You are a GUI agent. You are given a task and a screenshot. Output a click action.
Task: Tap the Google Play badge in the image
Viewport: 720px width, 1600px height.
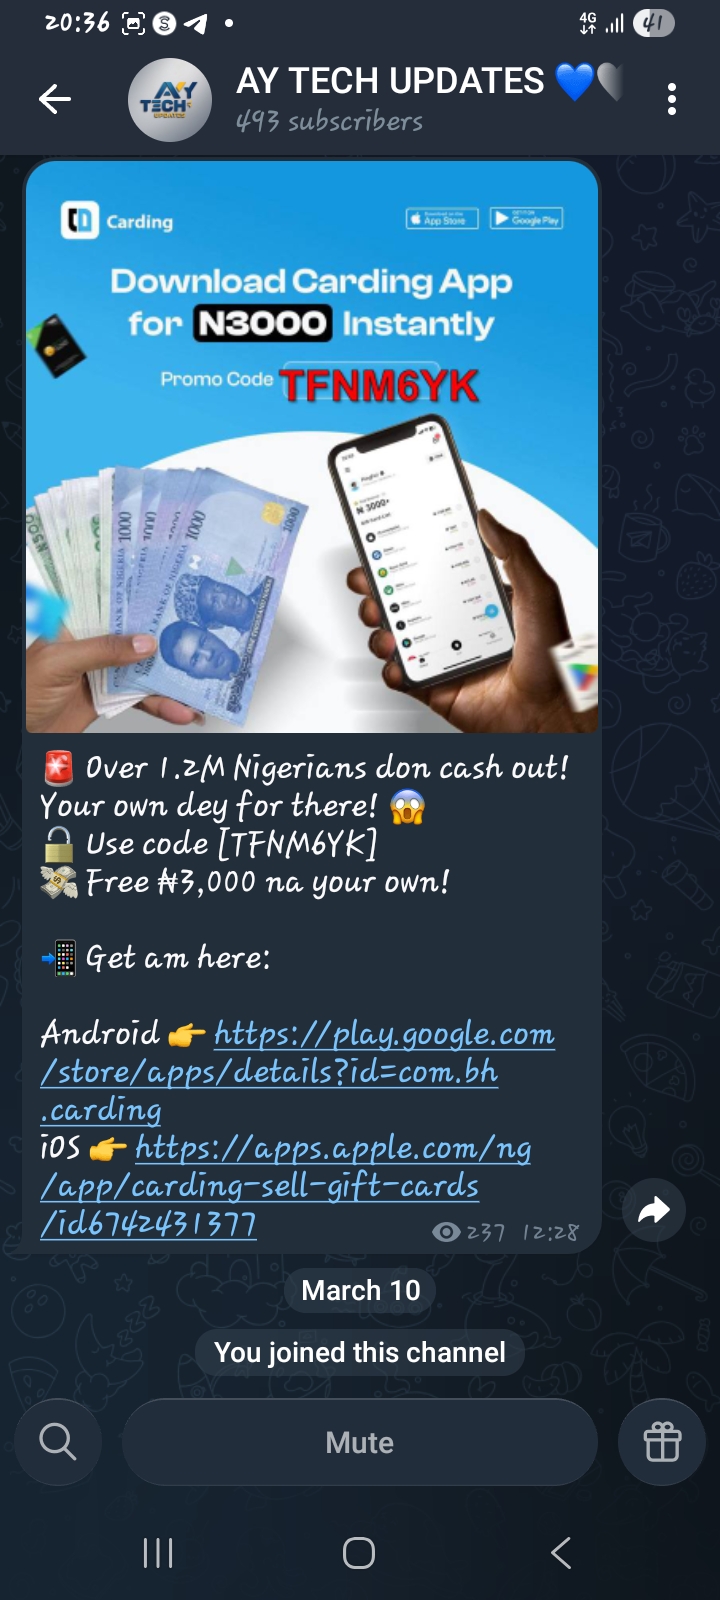tap(527, 219)
